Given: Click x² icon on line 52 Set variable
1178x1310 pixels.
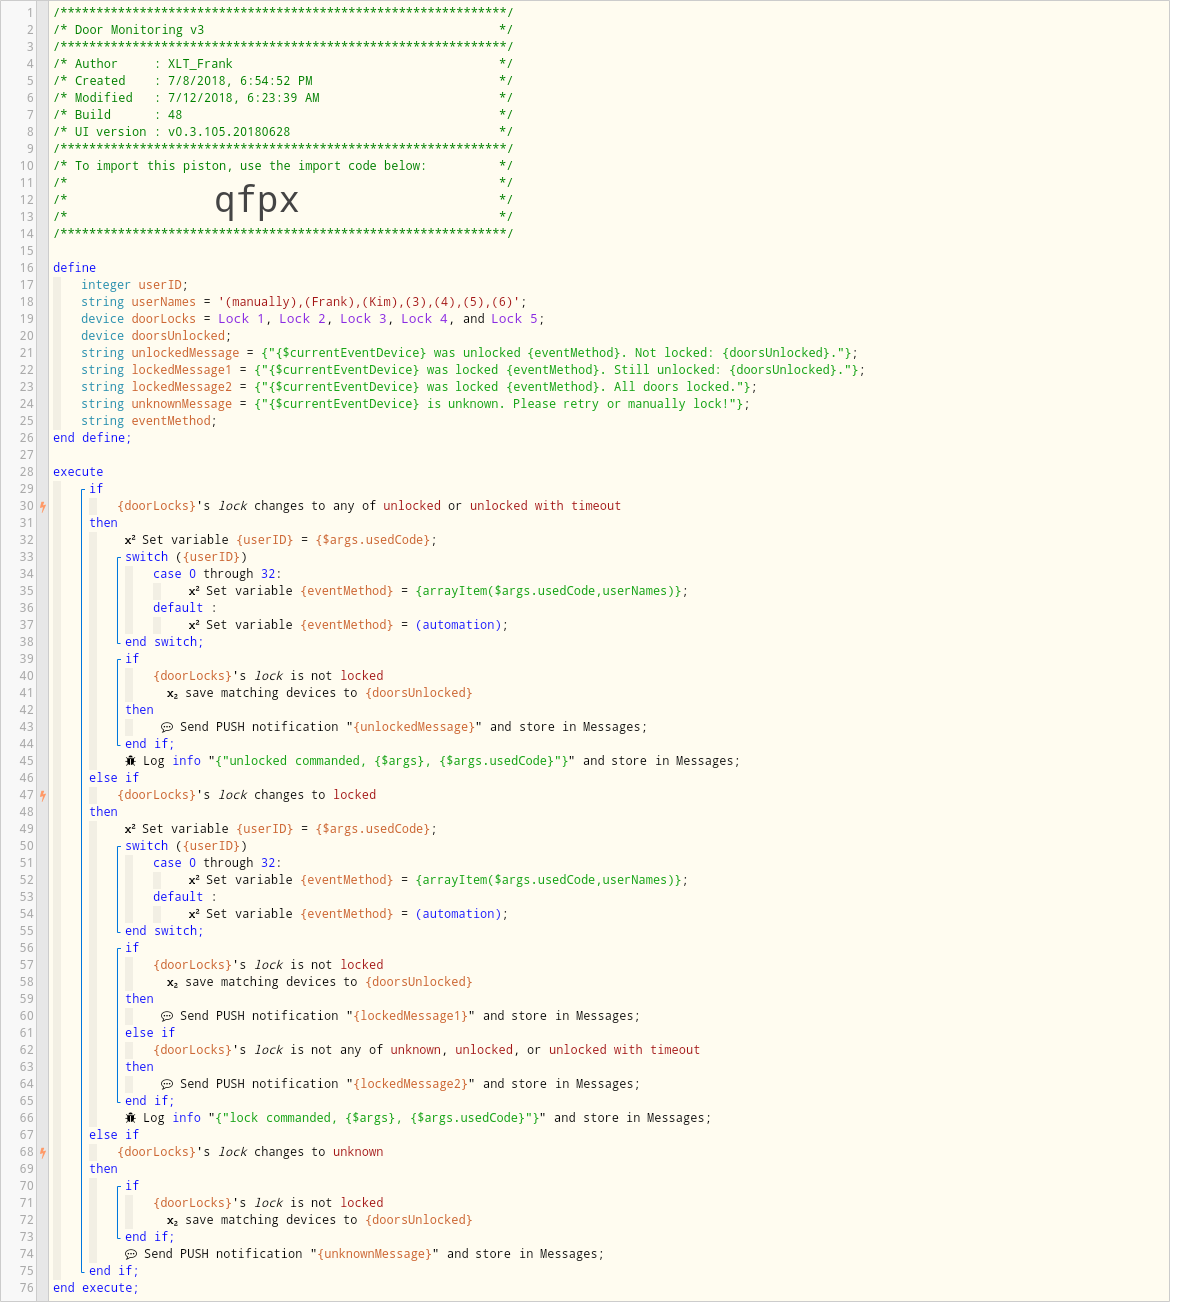Looking at the screenshot, I should pos(195,880).
